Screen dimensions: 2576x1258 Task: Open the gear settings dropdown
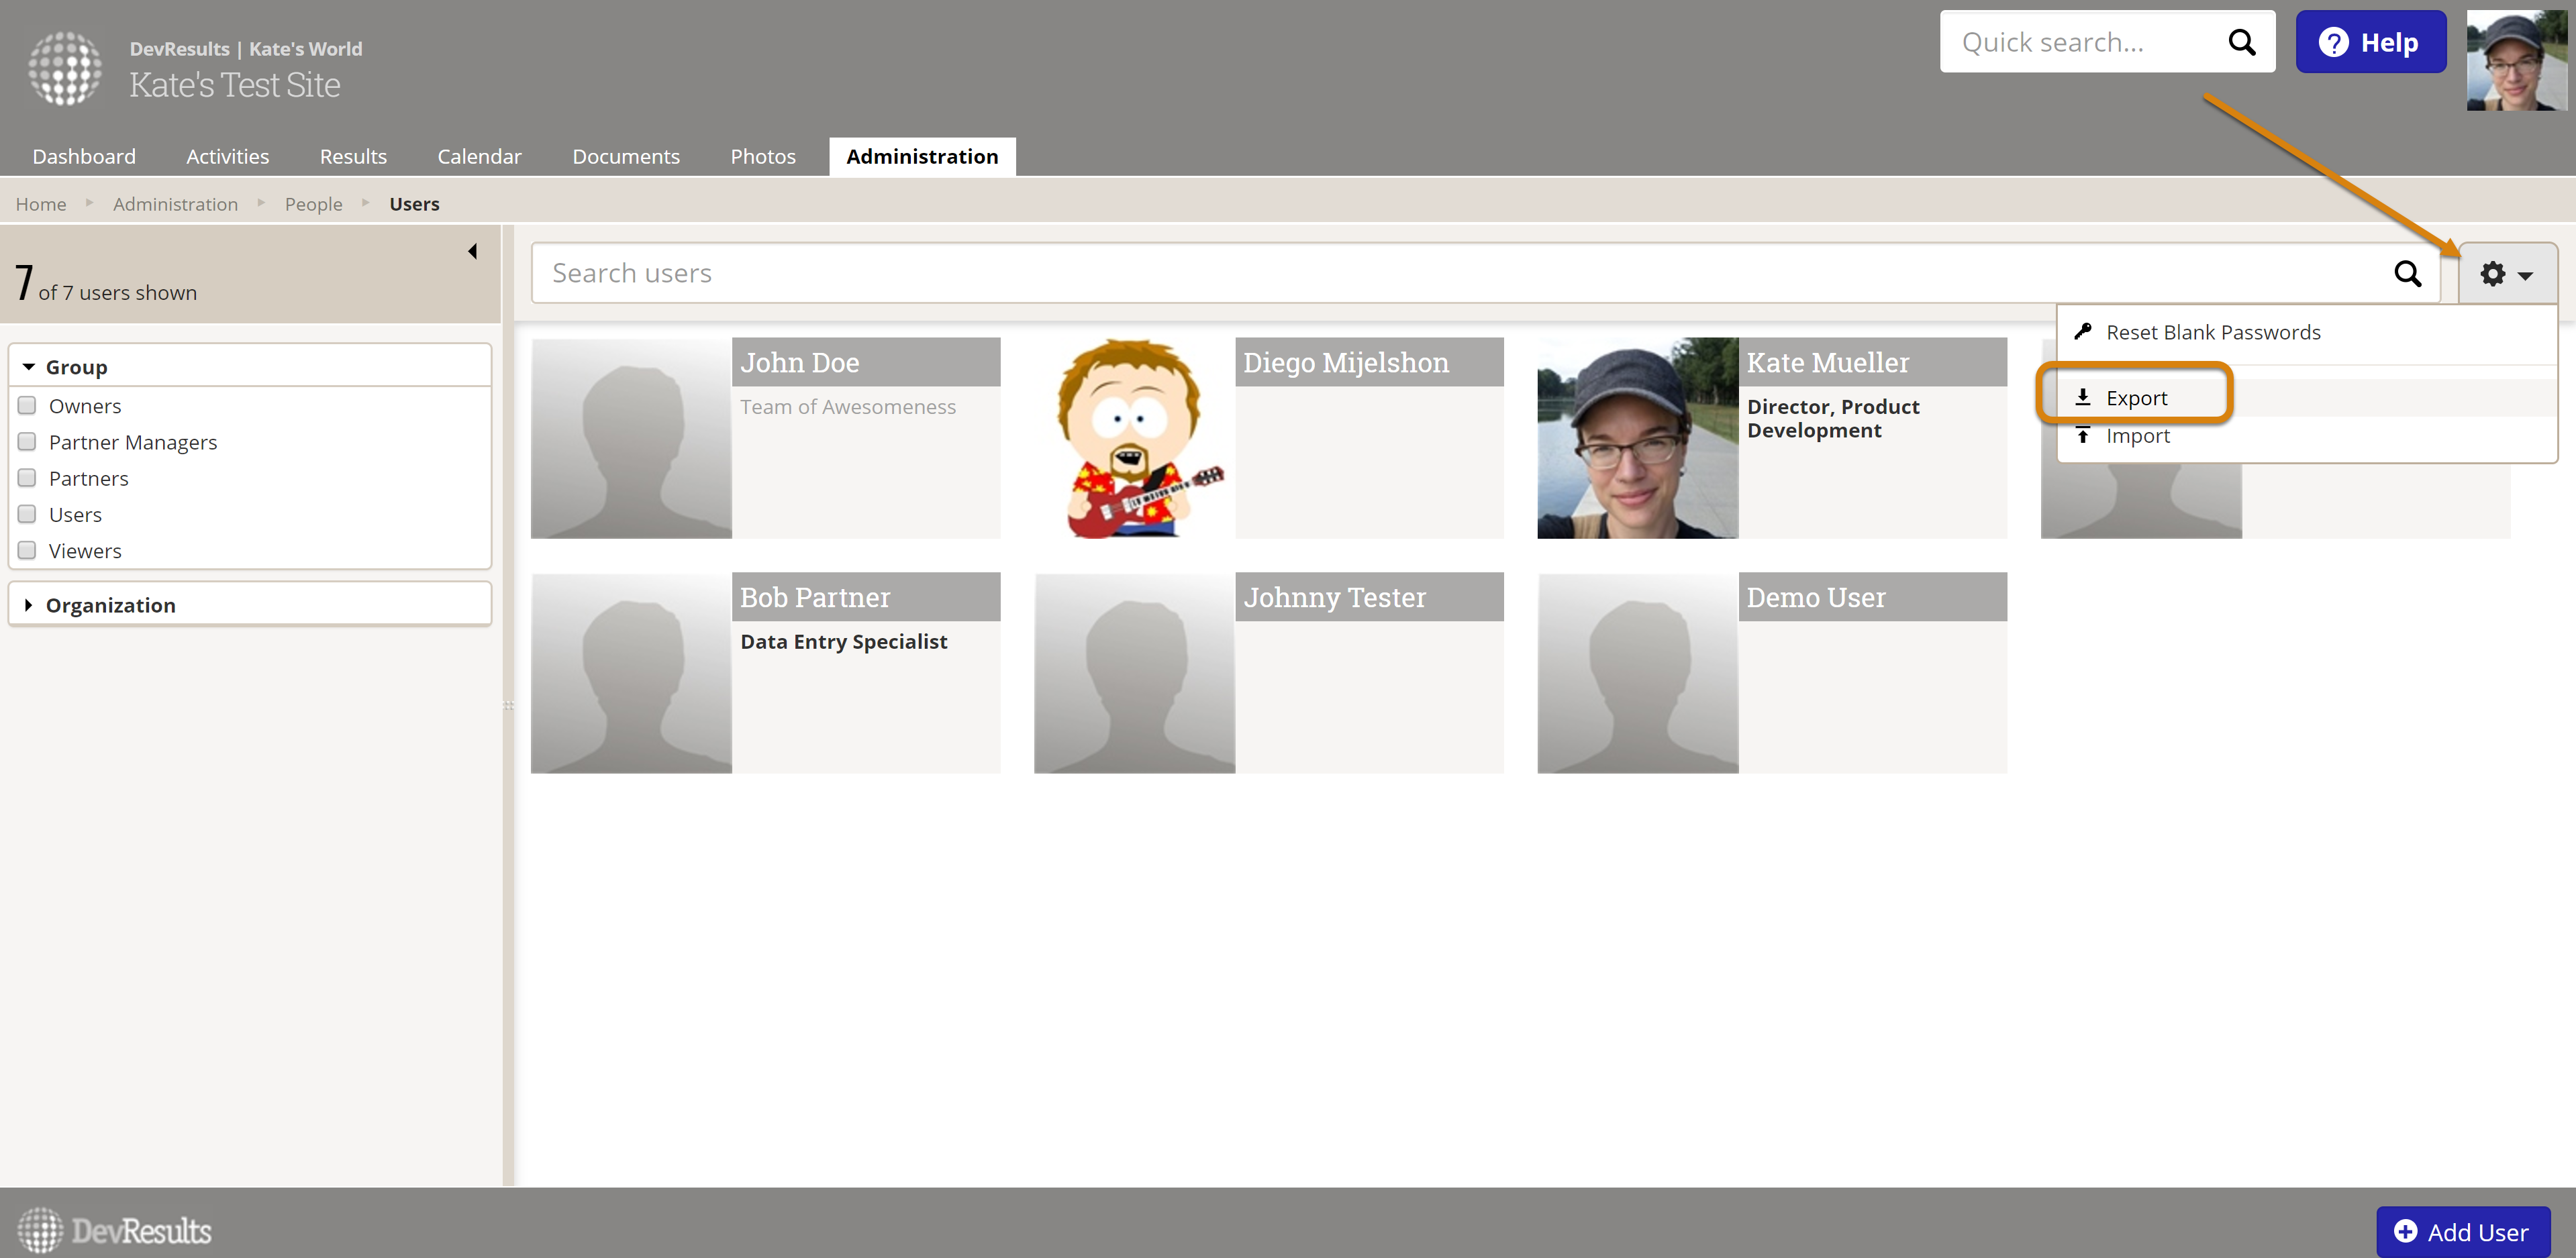pos(2506,273)
